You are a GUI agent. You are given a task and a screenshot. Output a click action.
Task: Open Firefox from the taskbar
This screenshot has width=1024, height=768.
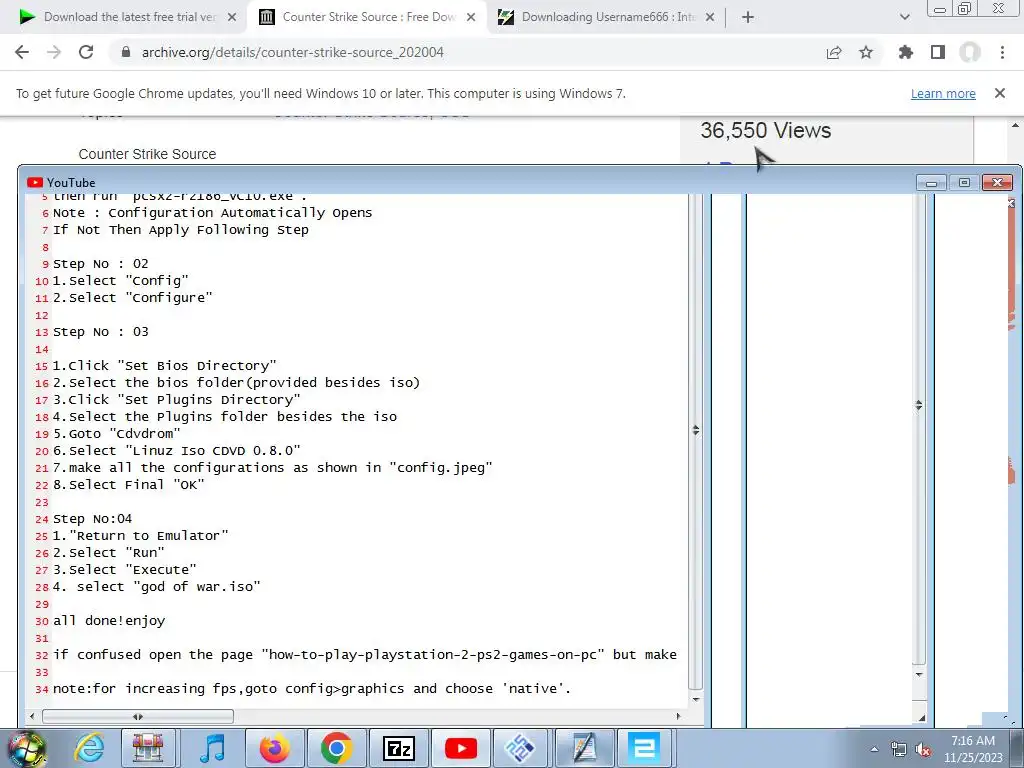pyautogui.click(x=274, y=748)
